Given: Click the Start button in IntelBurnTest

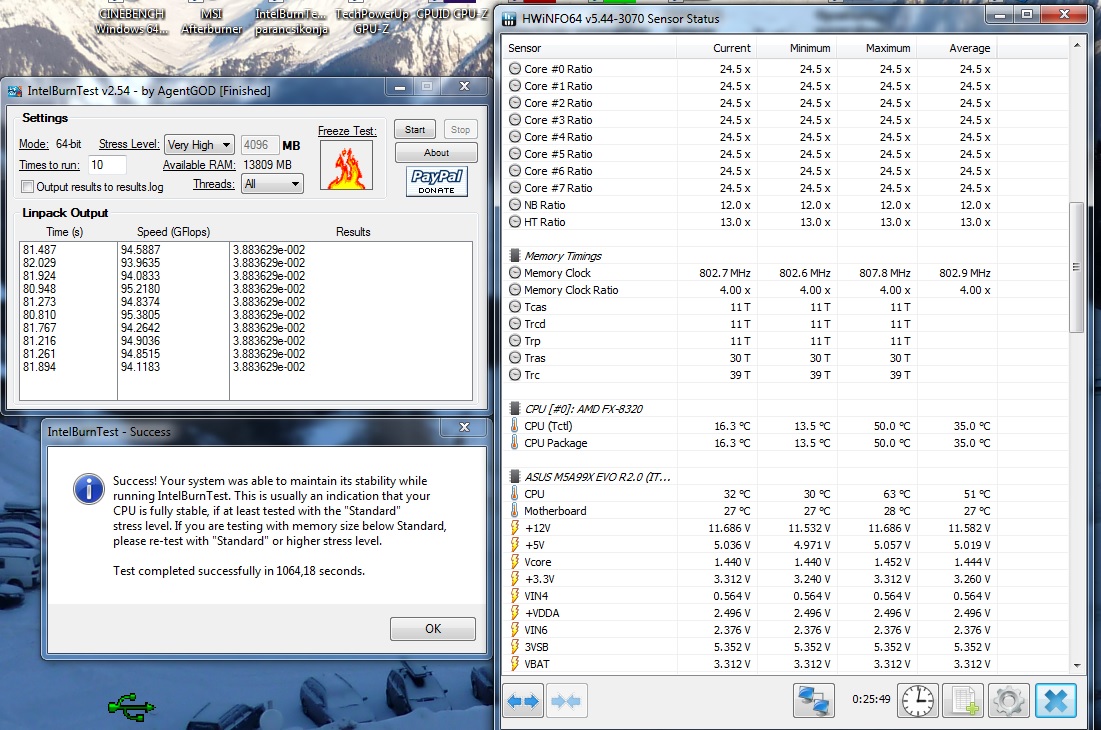Looking at the screenshot, I should [415, 130].
